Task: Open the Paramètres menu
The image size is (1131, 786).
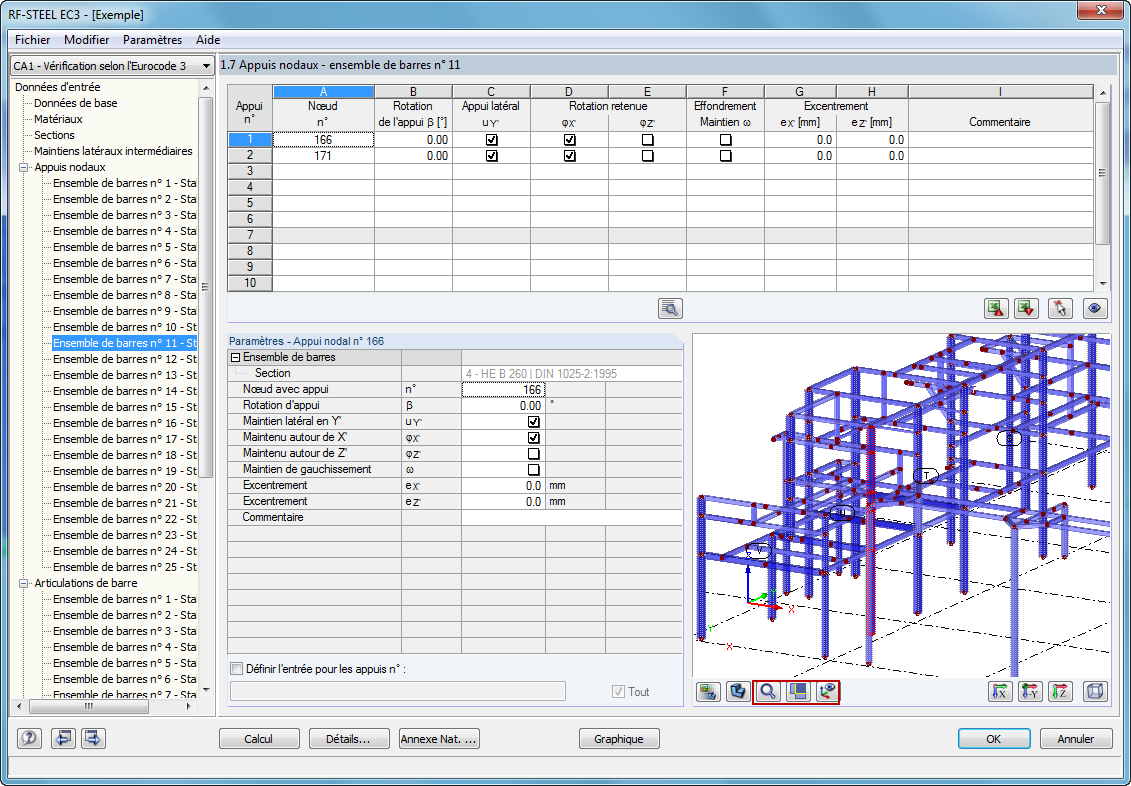Action: 152,40
